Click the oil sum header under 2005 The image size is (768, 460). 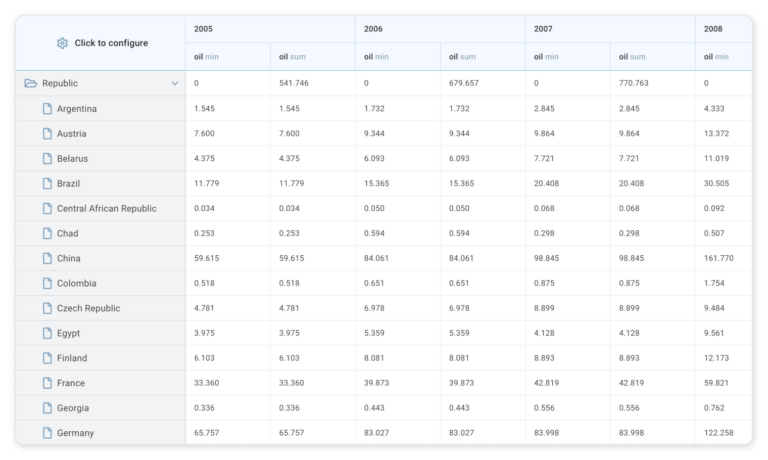pyautogui.click(x=313, y=57)
